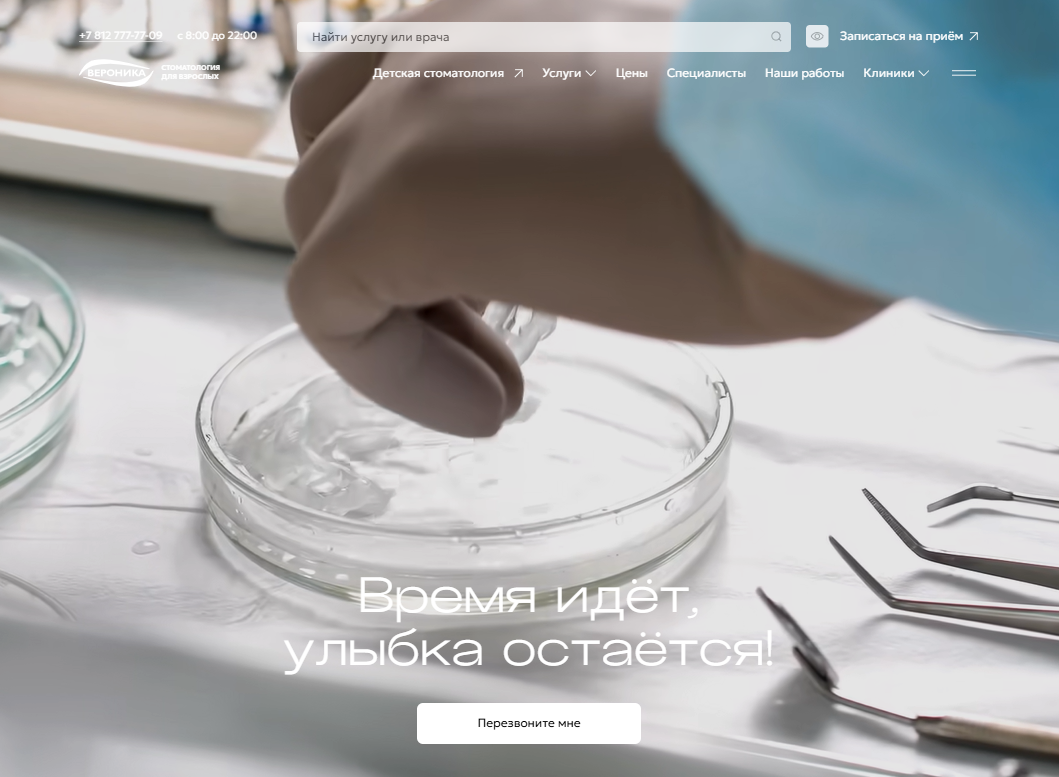
Task: Open the Клиники dropdown menu
Action: click(896, 73)
